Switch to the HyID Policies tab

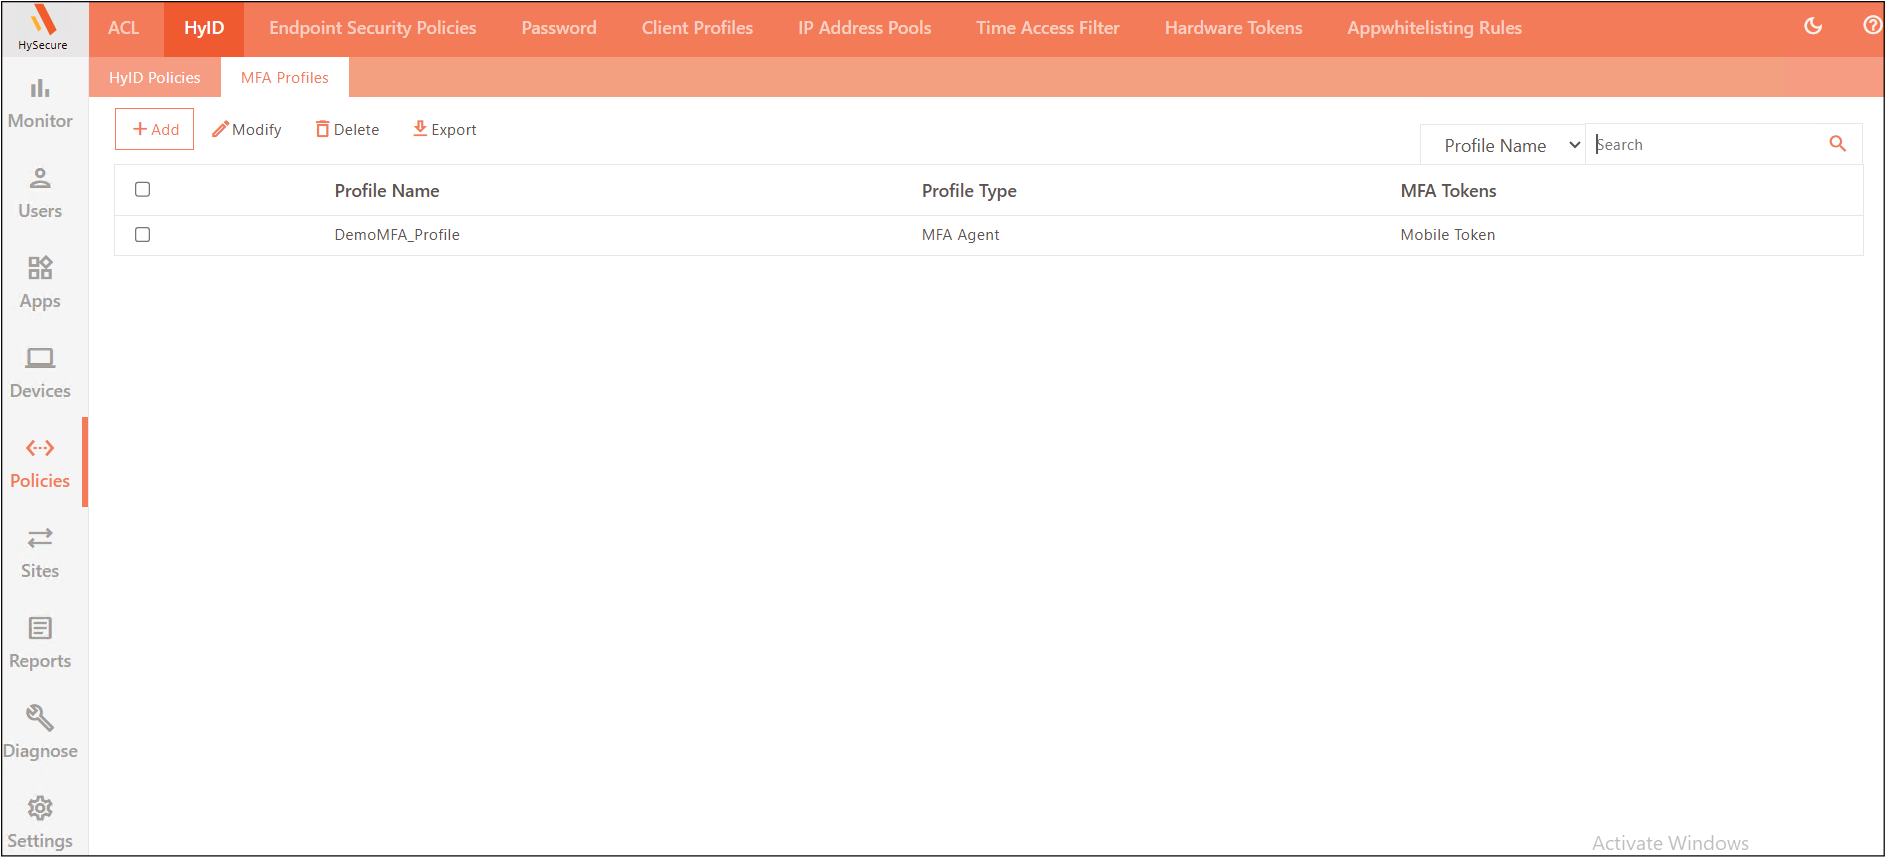click(155, 78)
